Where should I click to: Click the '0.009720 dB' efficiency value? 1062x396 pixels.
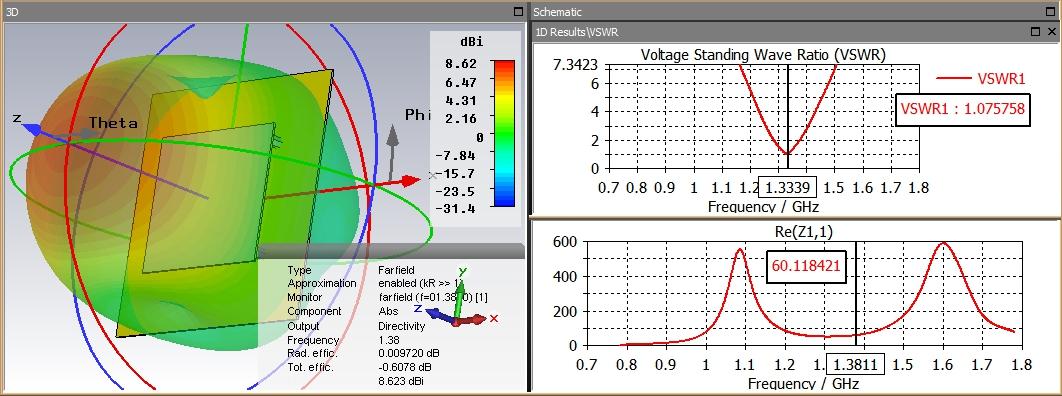410,353
